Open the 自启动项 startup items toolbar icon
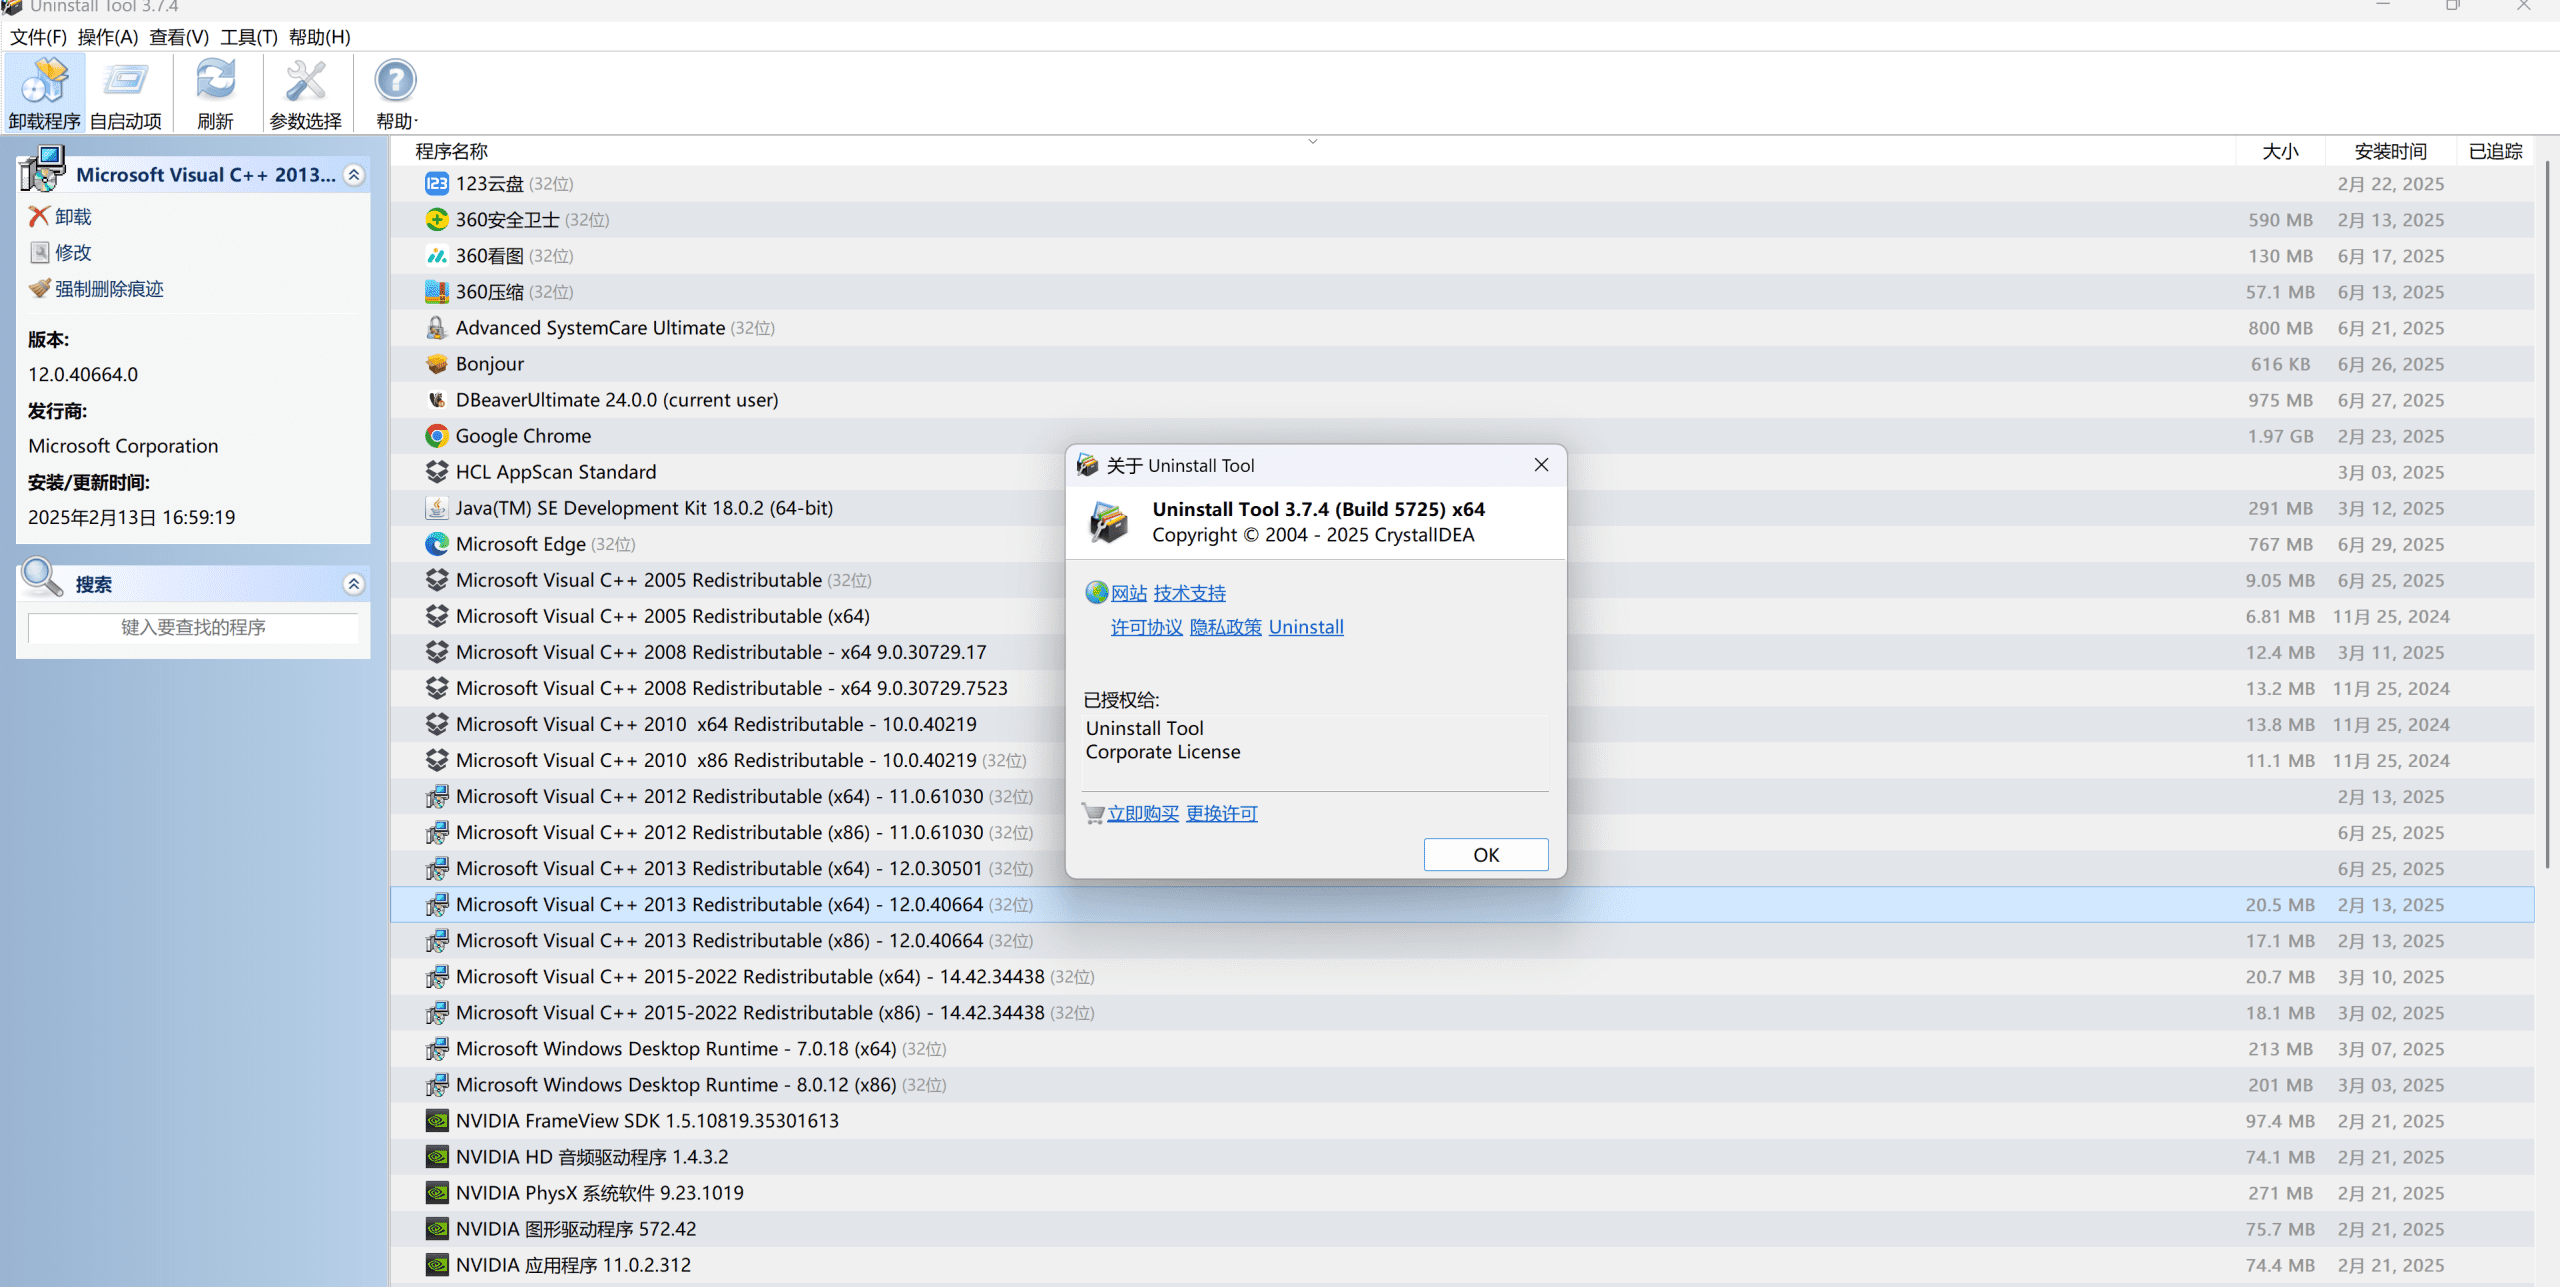 pyautogui.click(x=125, y=93)
